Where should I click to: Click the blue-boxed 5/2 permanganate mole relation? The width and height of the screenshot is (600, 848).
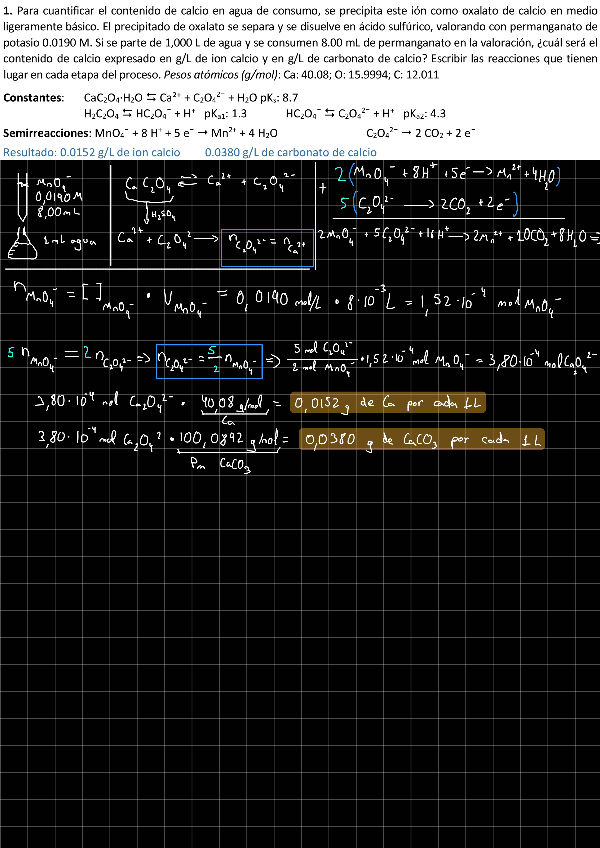(209, 361)
